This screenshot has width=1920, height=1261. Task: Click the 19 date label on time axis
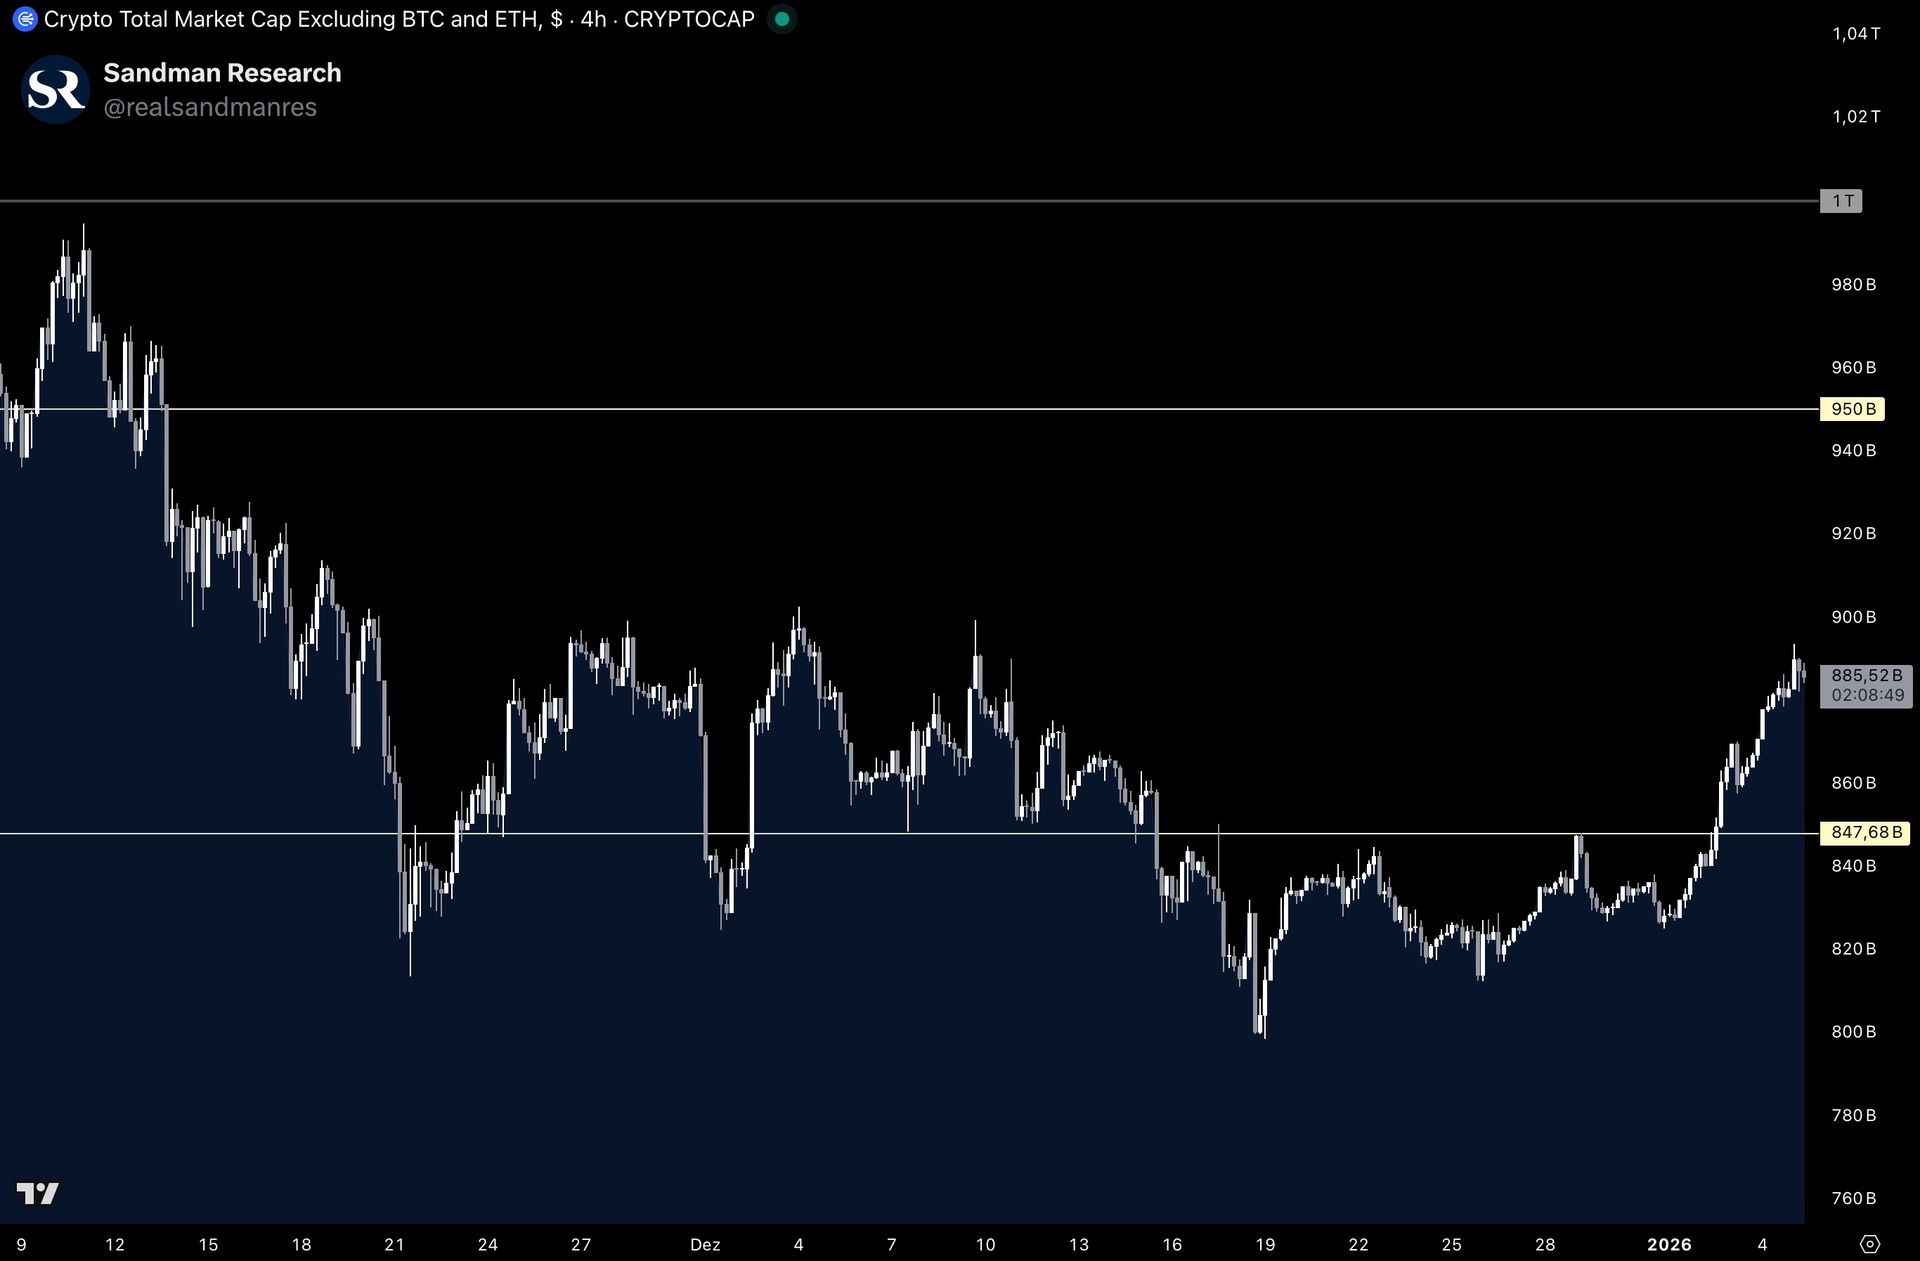tap(1265, 1244)
